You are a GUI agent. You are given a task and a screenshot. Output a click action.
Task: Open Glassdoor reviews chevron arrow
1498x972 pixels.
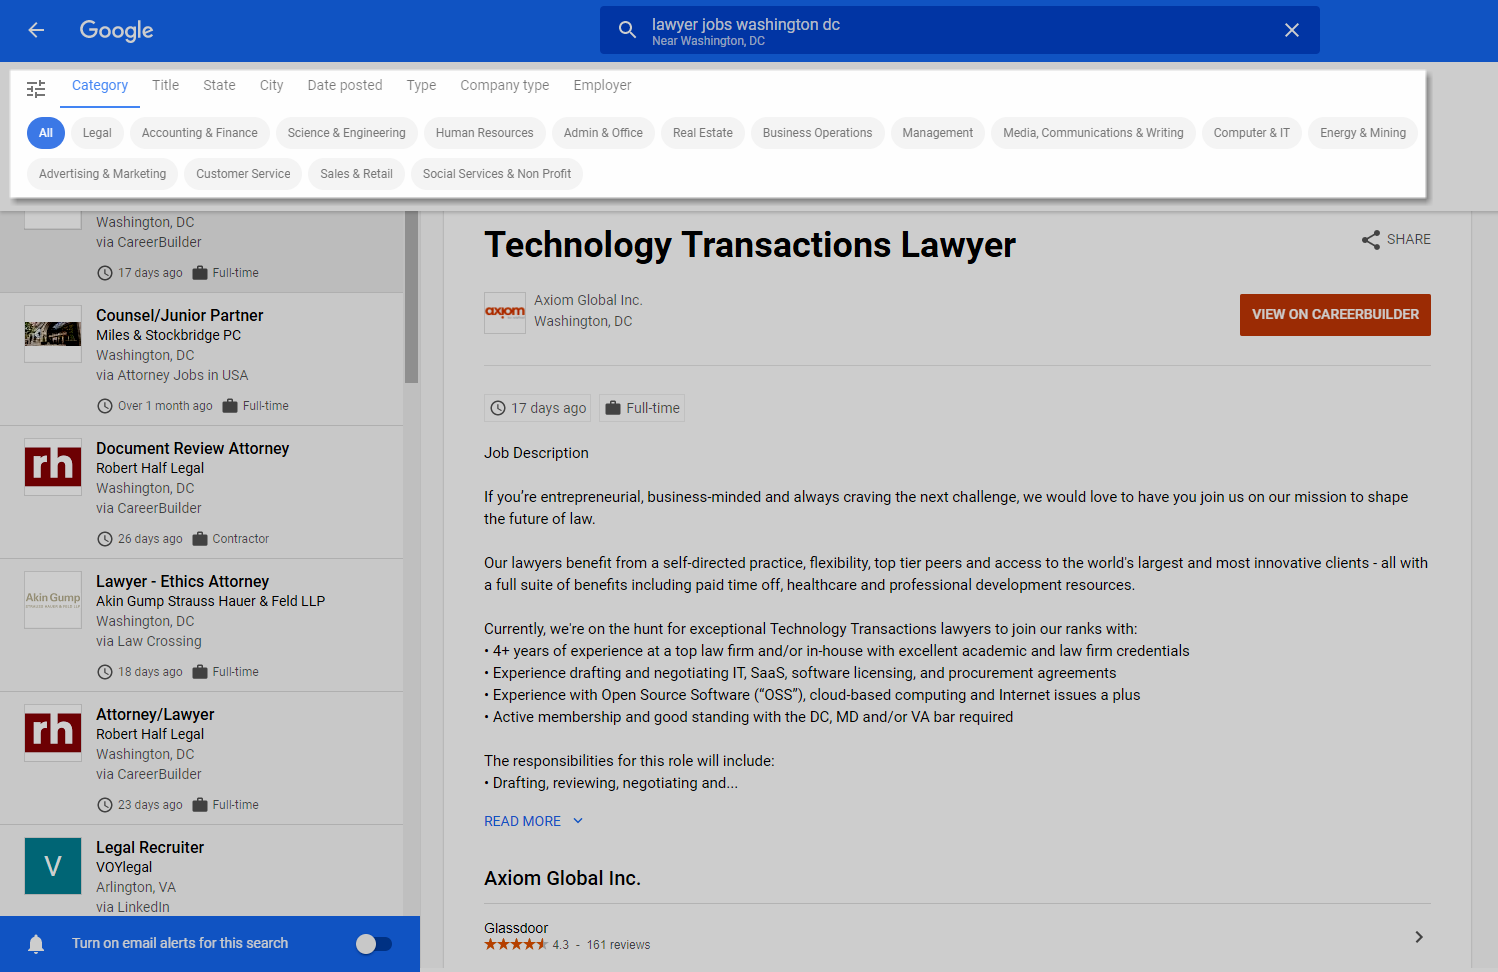tap(1418, 937)
